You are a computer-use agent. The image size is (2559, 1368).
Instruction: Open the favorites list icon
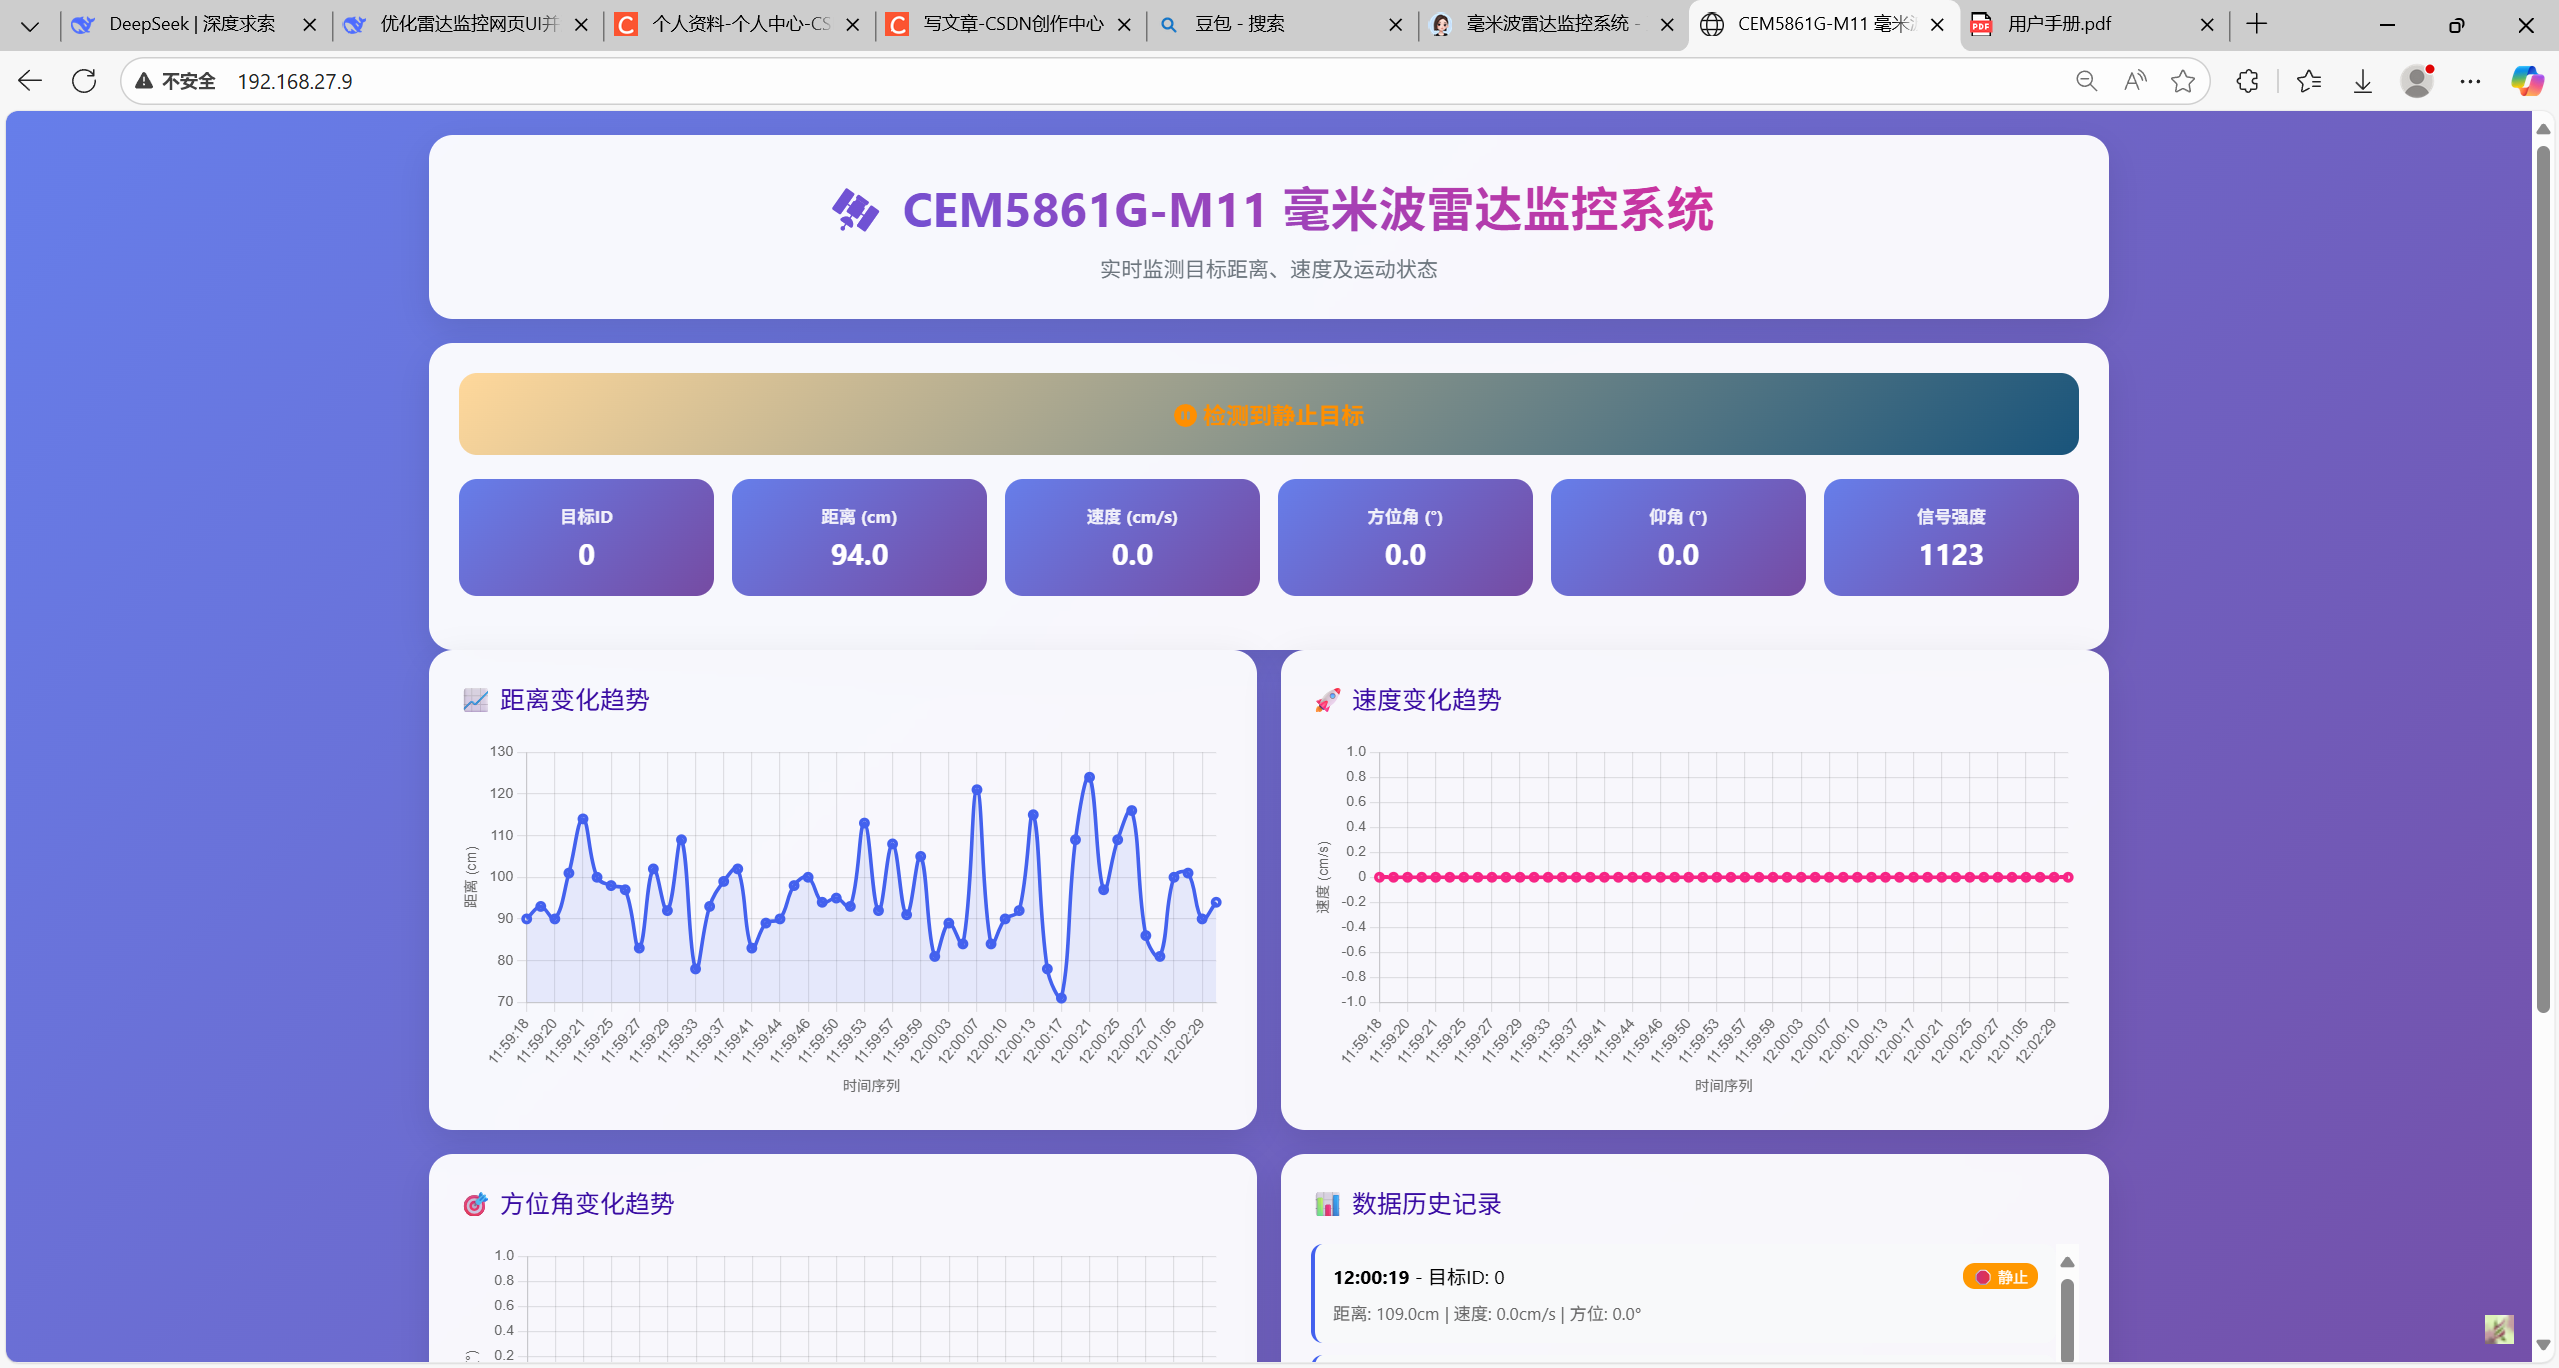pyautogui.click(x=2309, y=81)
